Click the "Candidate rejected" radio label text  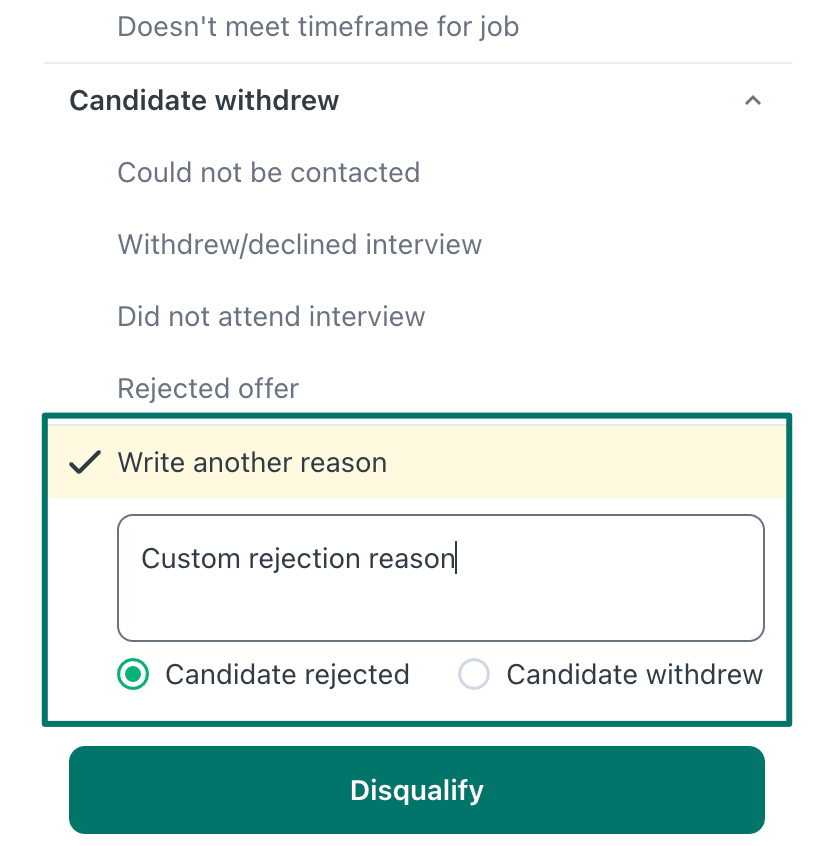287,675
